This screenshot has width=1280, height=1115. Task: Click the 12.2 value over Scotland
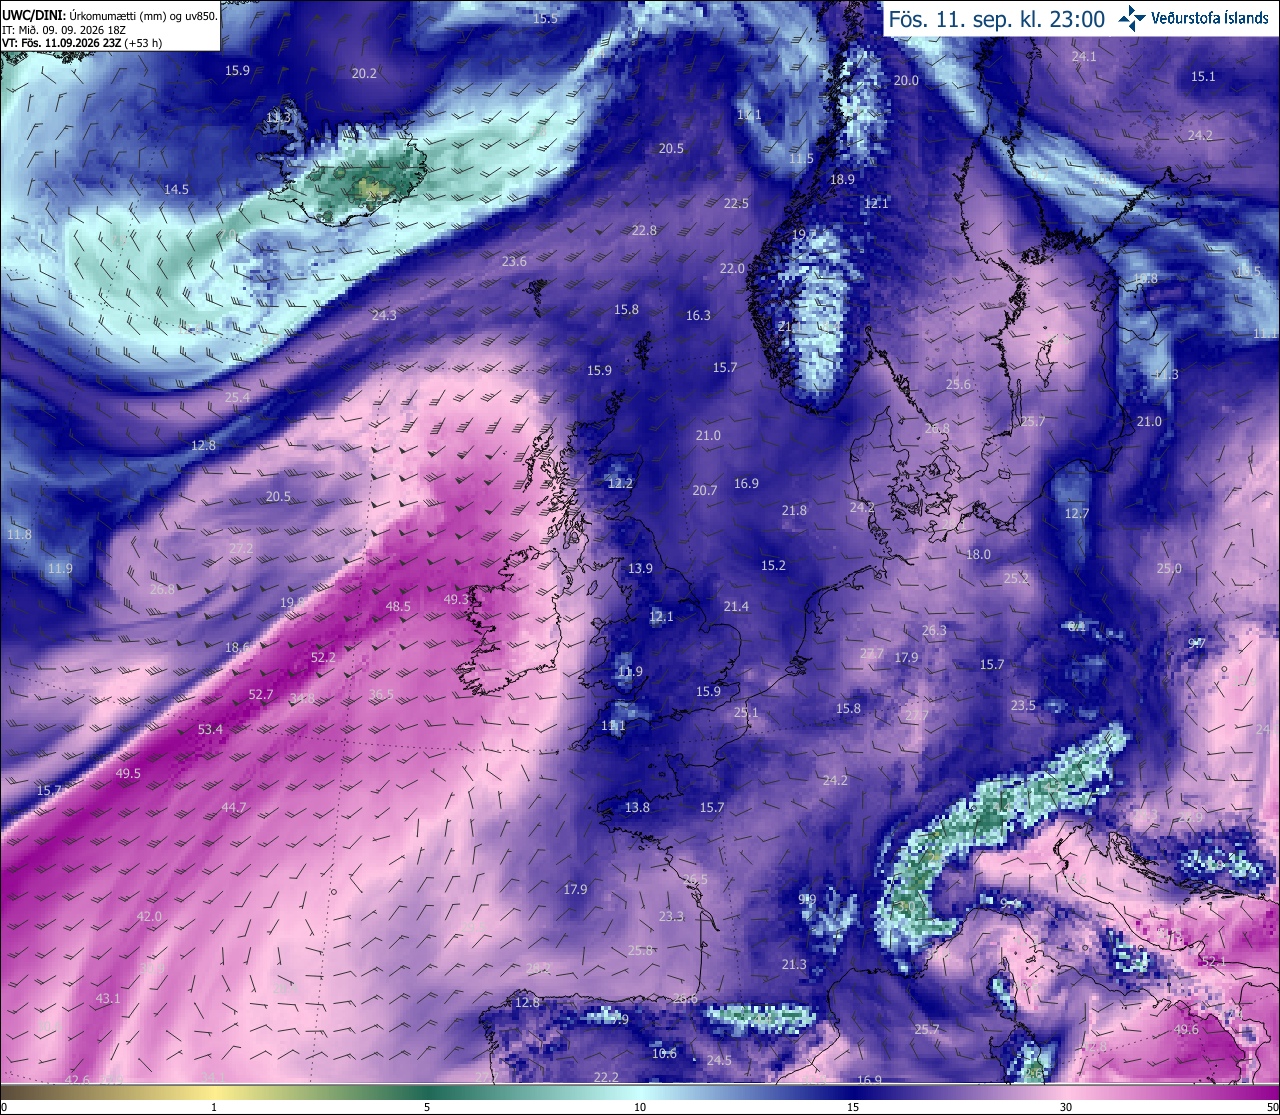(620, 483)
